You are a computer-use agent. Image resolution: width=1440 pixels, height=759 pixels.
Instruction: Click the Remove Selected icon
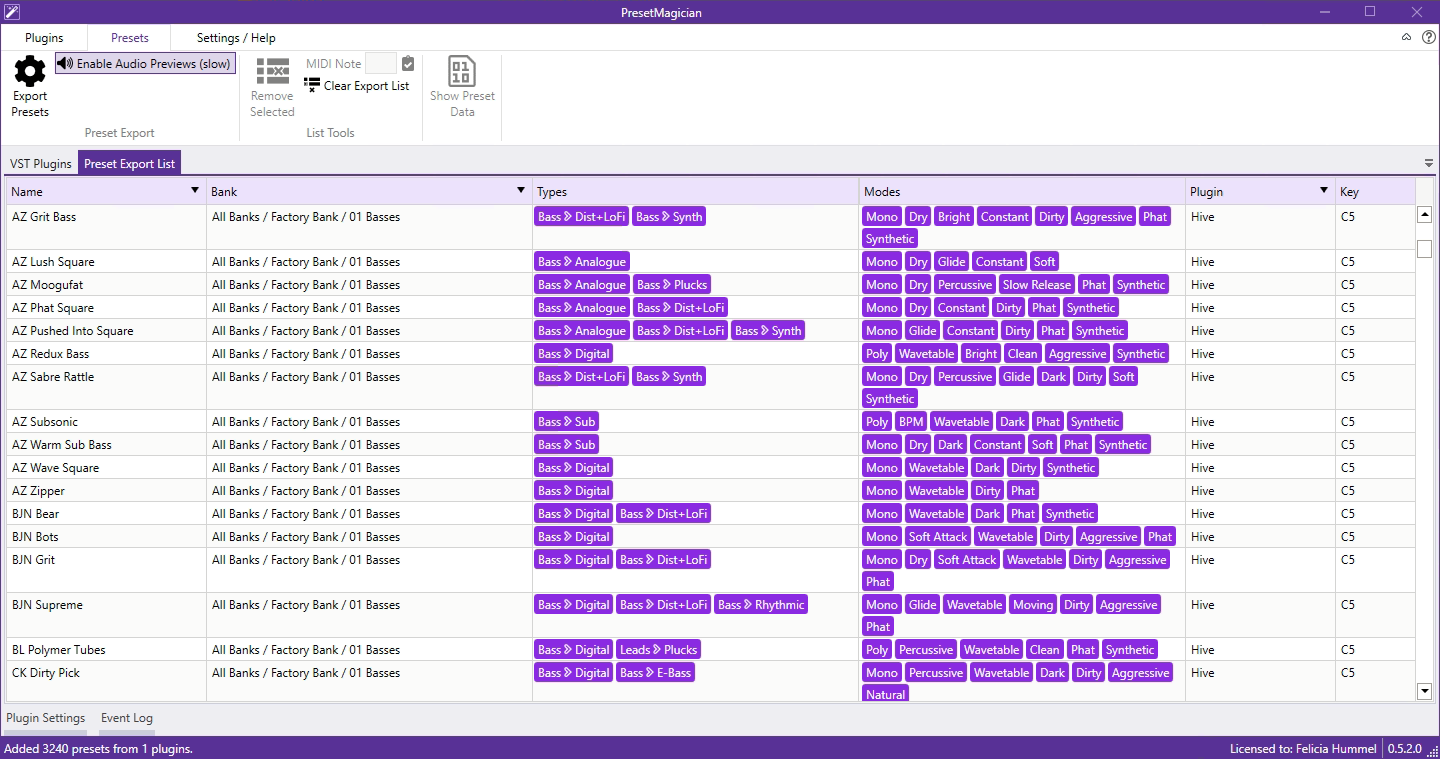pos(272,71)
